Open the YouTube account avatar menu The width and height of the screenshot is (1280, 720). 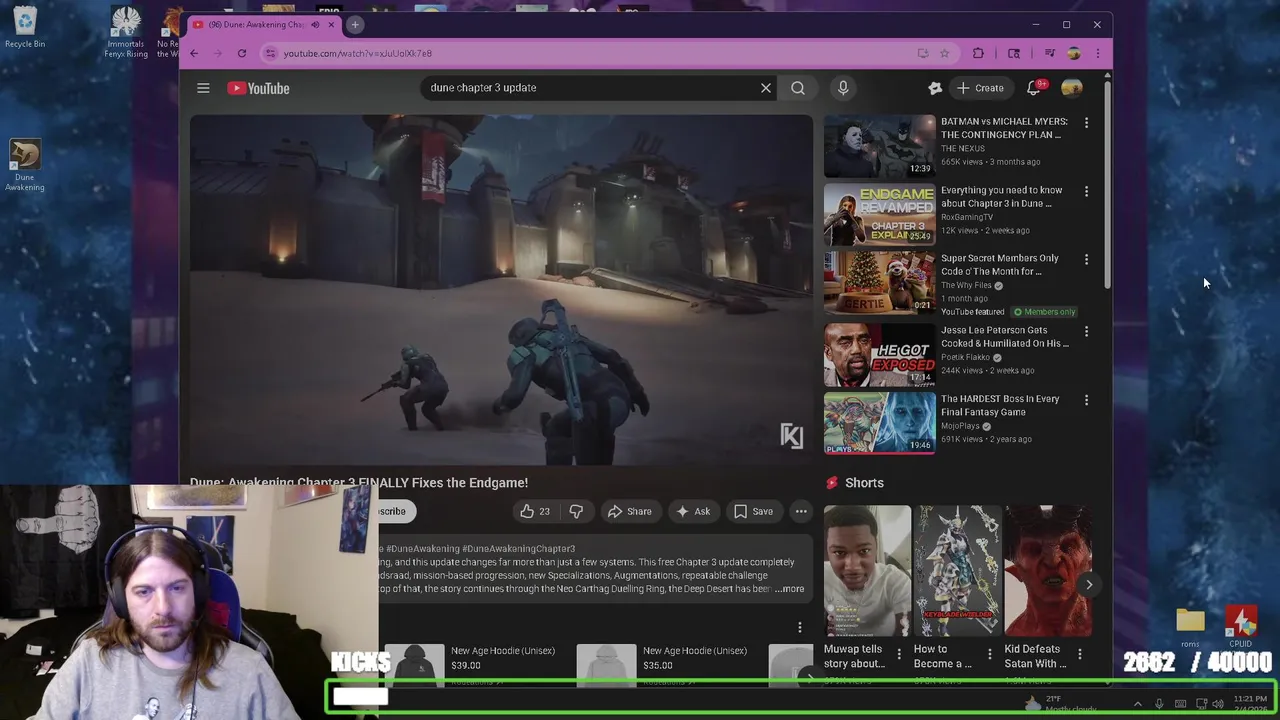point(1072,88)
